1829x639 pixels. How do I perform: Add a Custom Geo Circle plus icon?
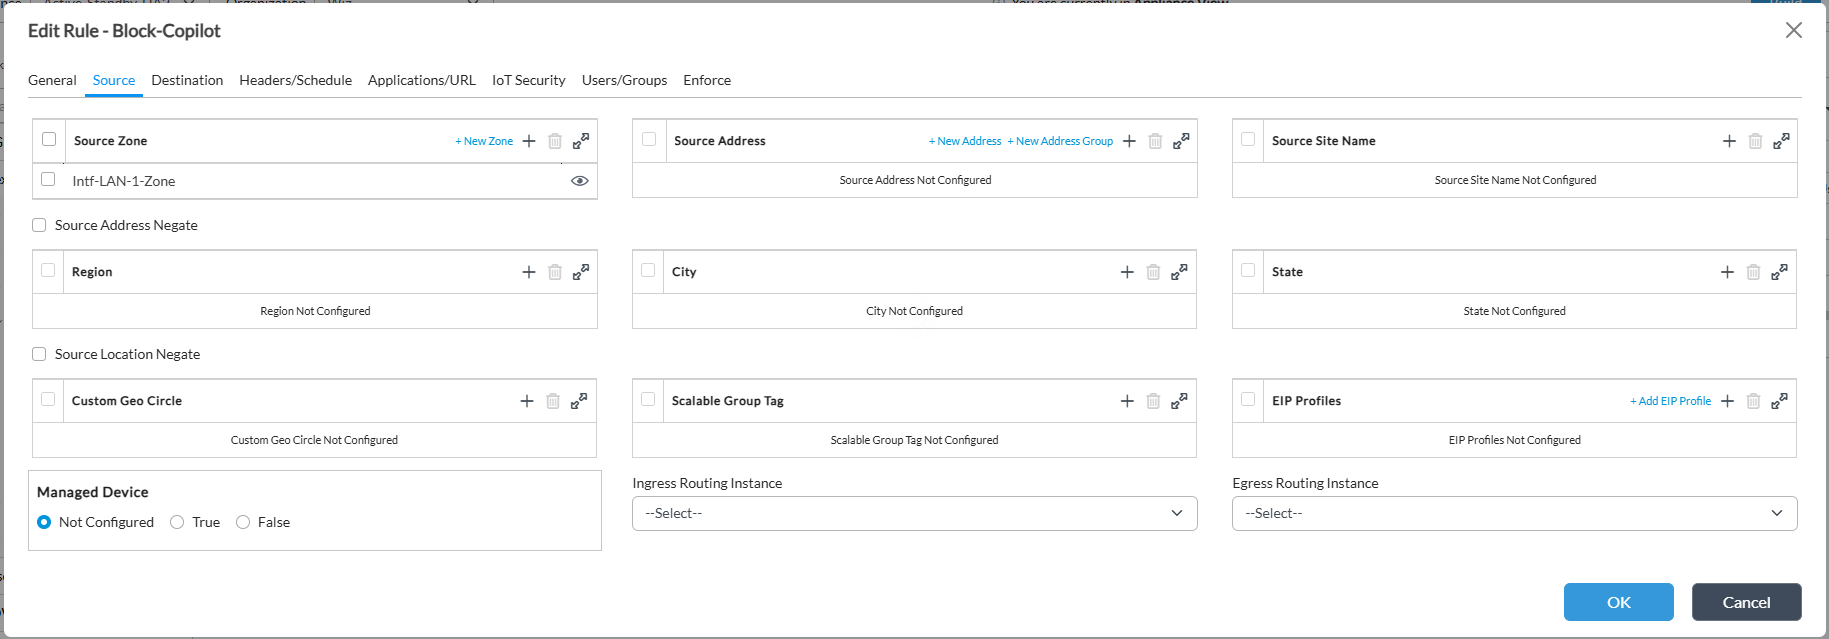click(527, 401)
